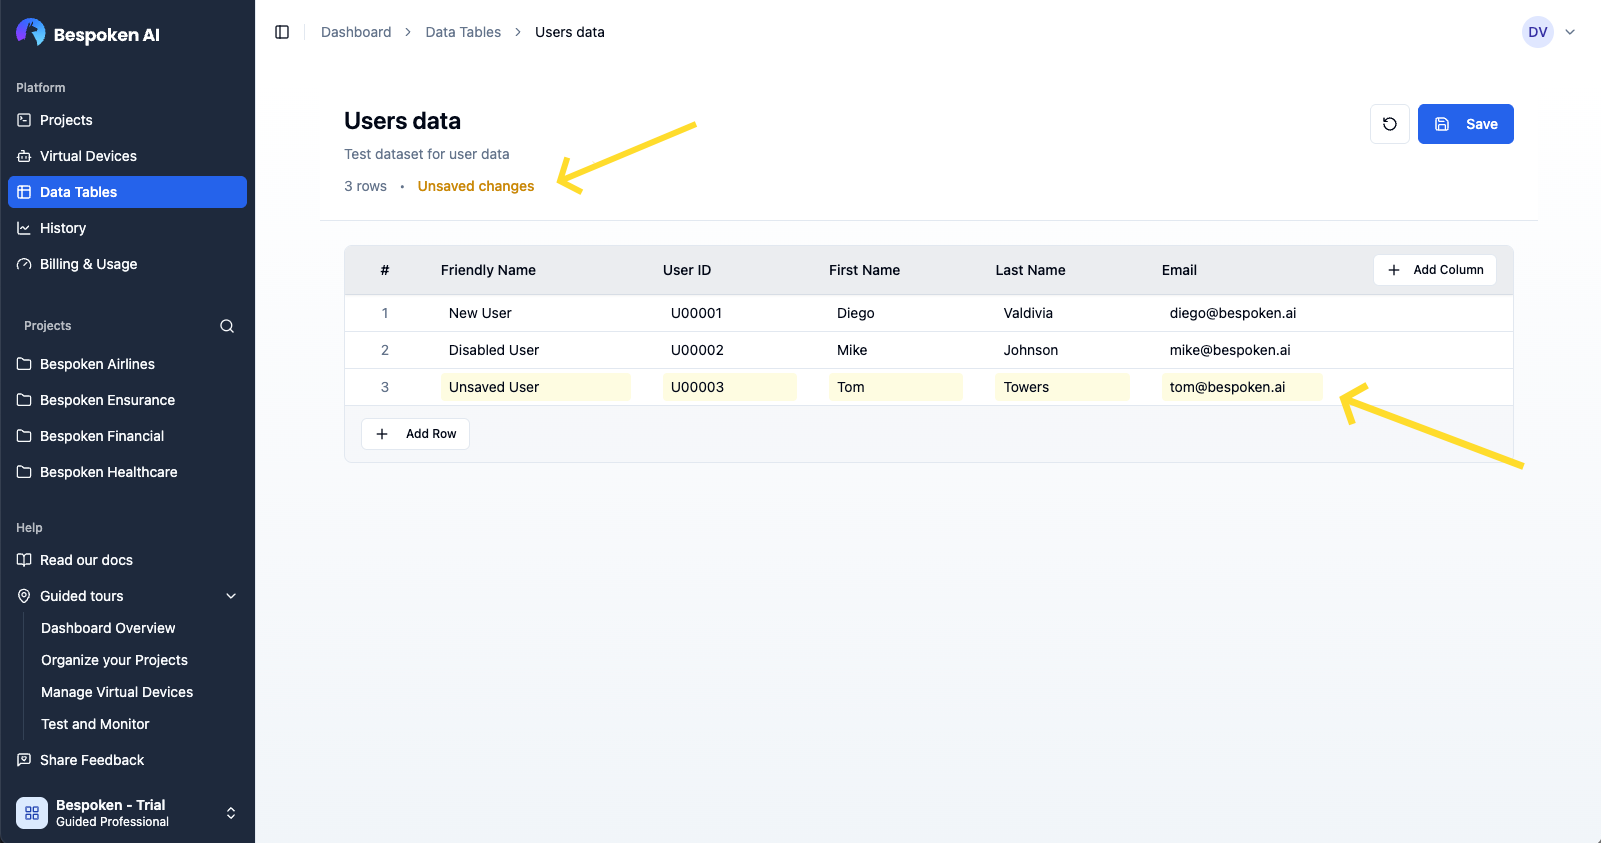Collapse the Guided tours section
The image size is (1601, 843).
[231, 596]
